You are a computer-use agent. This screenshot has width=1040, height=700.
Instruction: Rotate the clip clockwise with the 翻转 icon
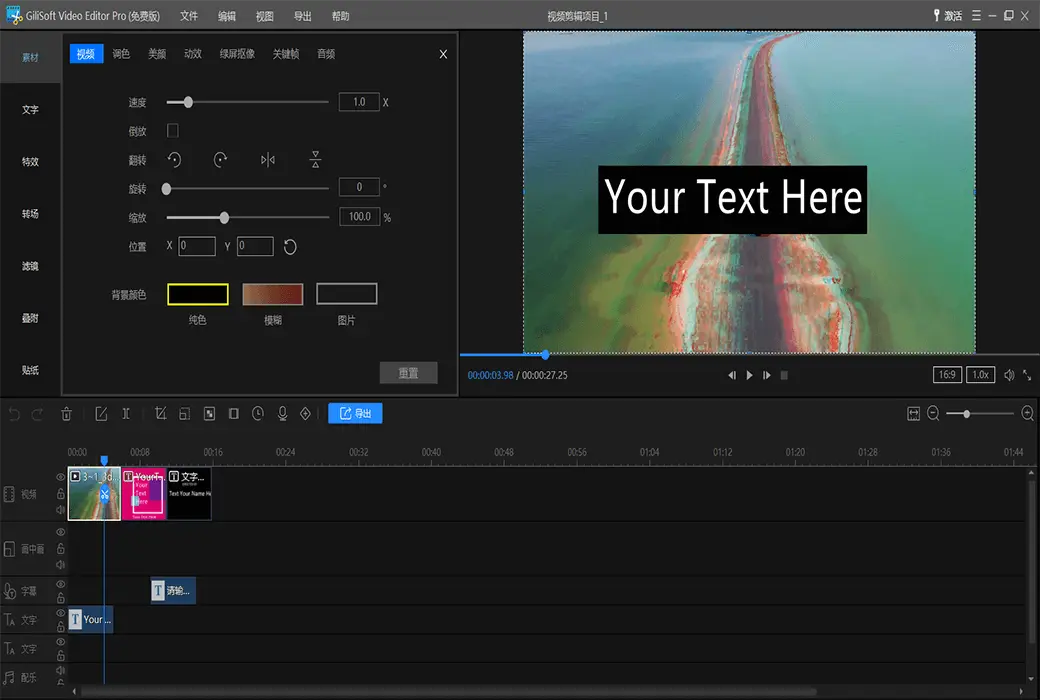pos(220,160)
